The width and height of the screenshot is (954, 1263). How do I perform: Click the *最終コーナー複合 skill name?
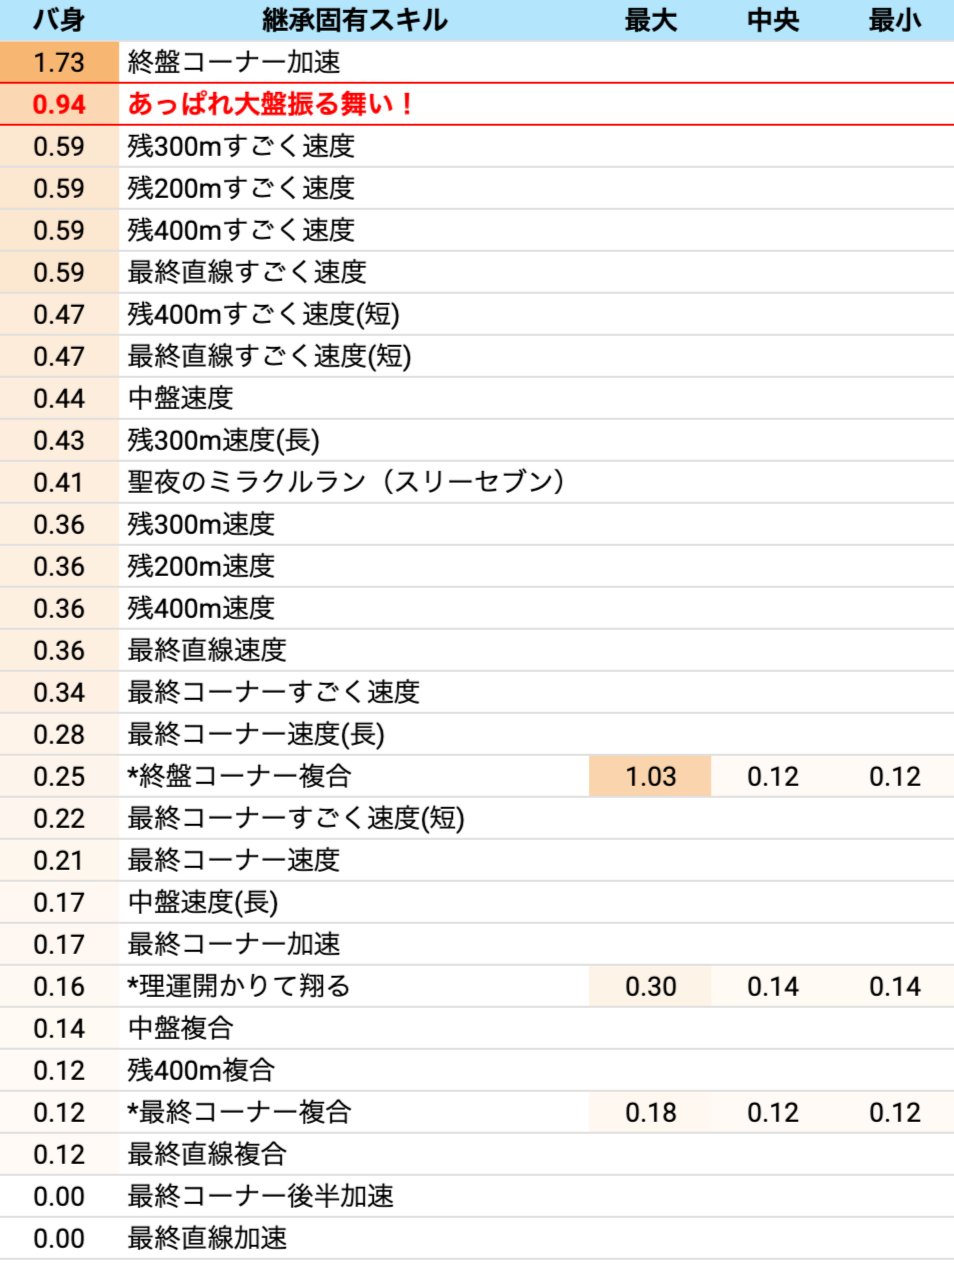[239, 1112]
